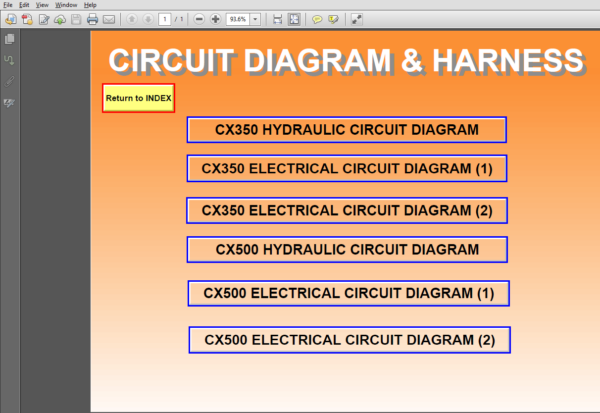This screenshot has width=600, height=413.
Task: Open the Window menu
Action: (x=66, y=5)
